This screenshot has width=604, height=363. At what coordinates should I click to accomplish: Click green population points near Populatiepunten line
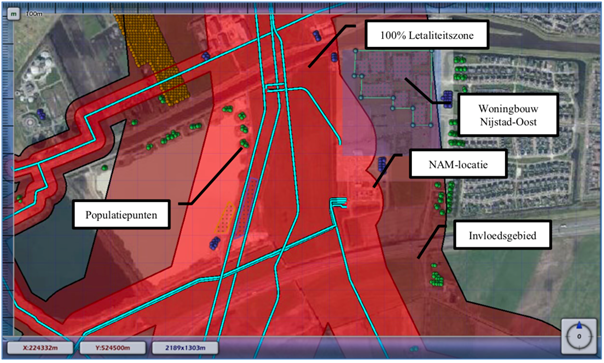point(245,144)
